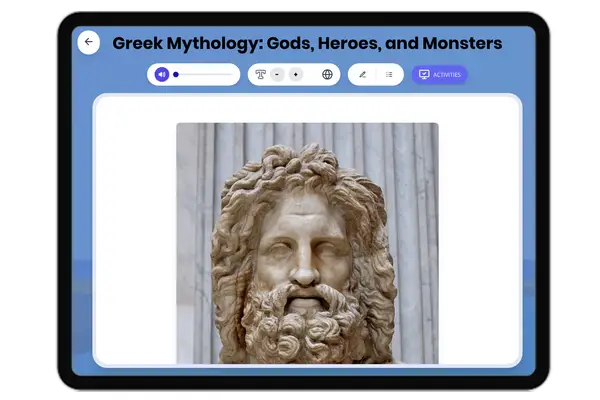The image size is (600, 400).
Task: Open language options via globe icon
Action: (327, 74)
